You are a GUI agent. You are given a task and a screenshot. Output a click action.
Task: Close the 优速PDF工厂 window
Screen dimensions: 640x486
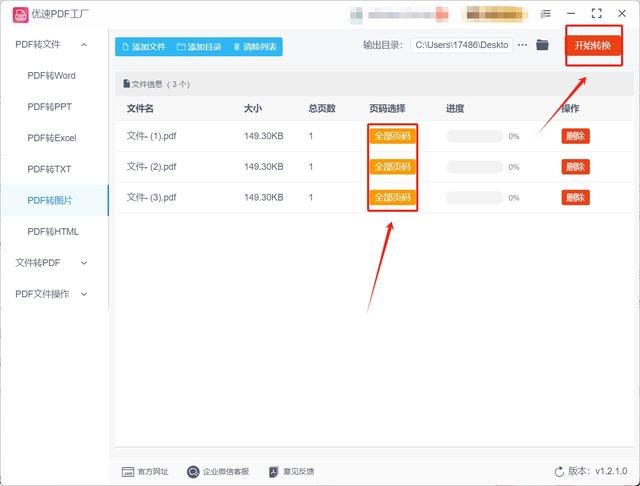622,13
